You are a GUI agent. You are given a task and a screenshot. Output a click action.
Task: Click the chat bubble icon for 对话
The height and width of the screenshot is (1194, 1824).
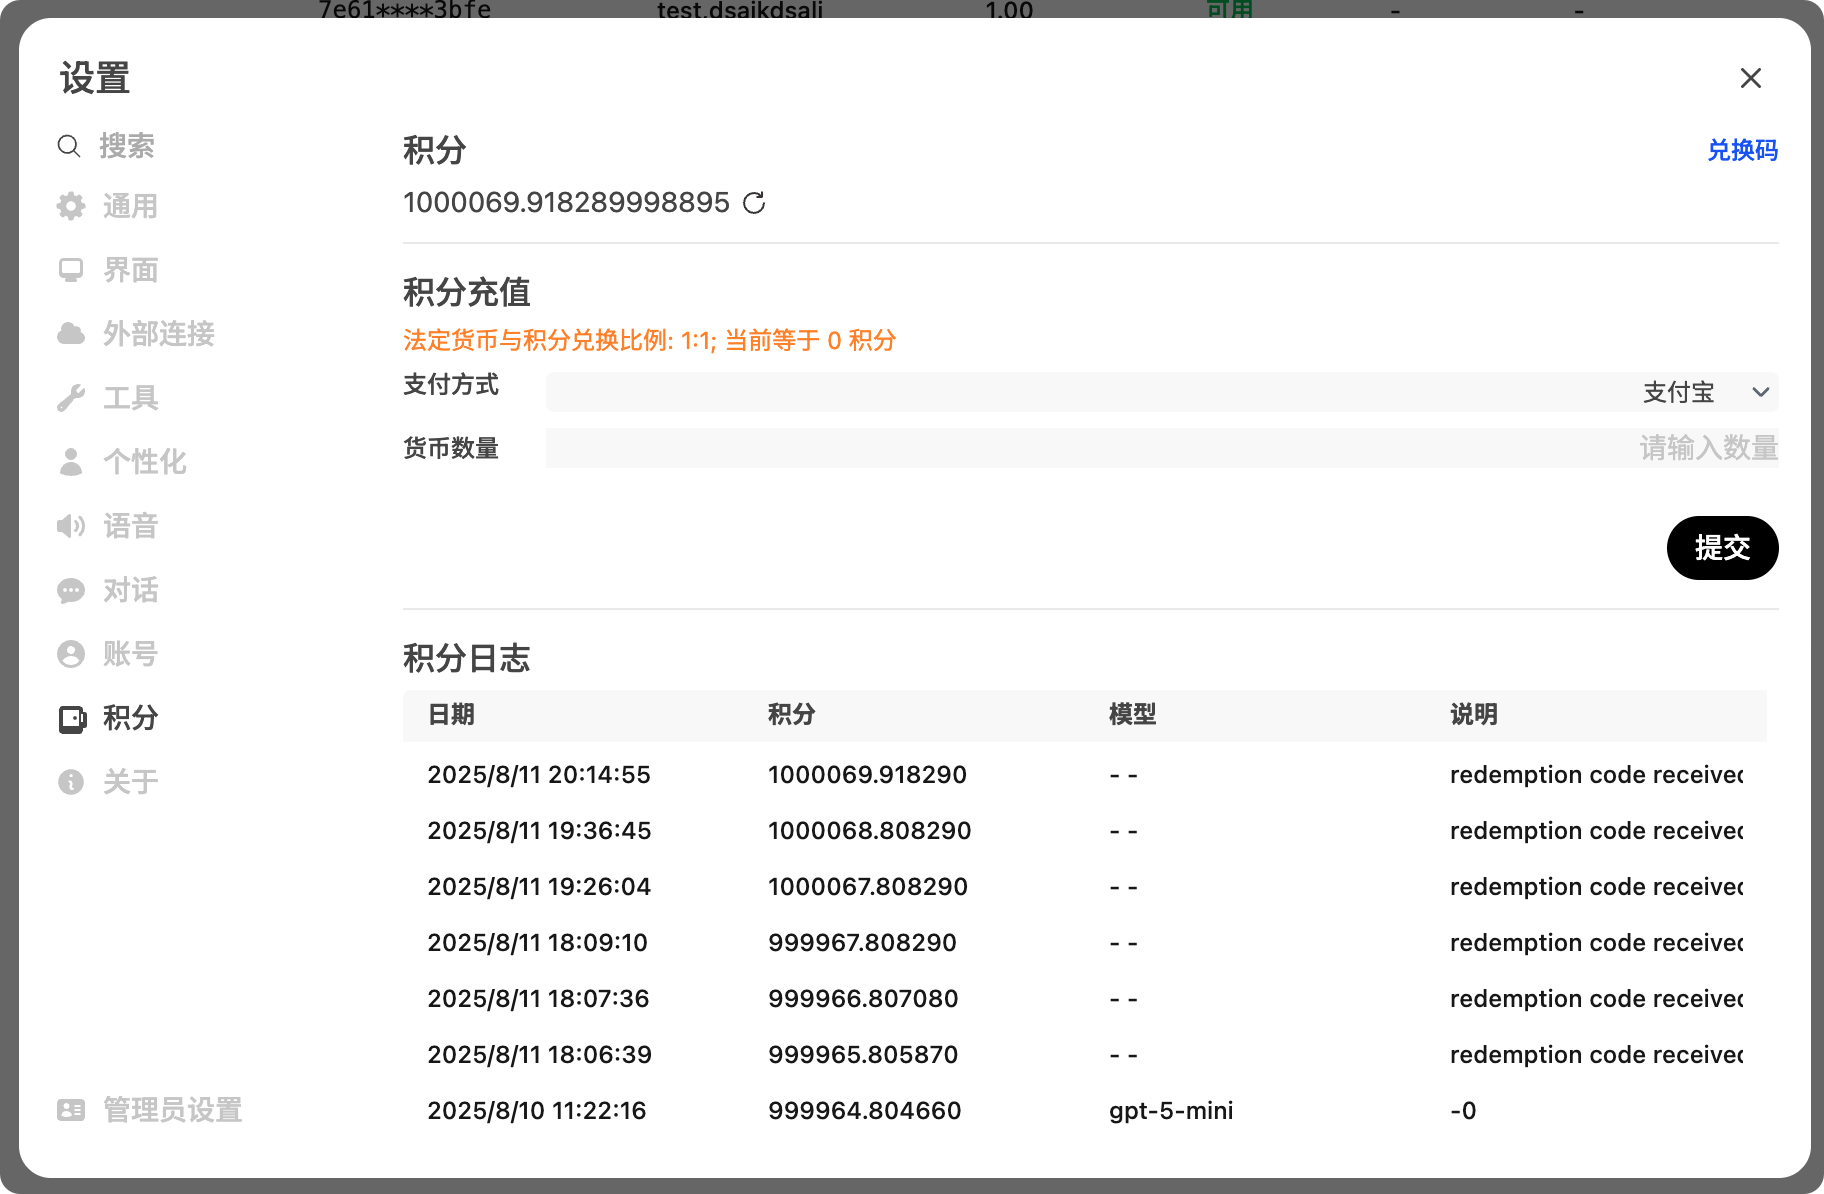[71, 590]
